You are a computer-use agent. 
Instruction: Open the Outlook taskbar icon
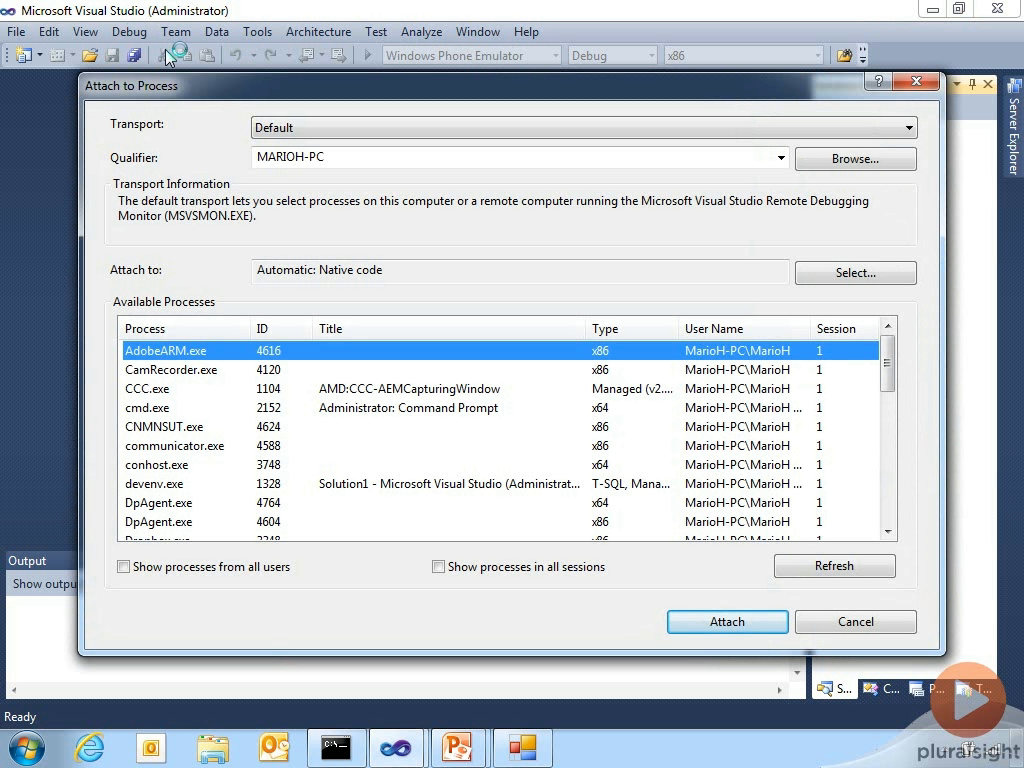tap(274, 748)
